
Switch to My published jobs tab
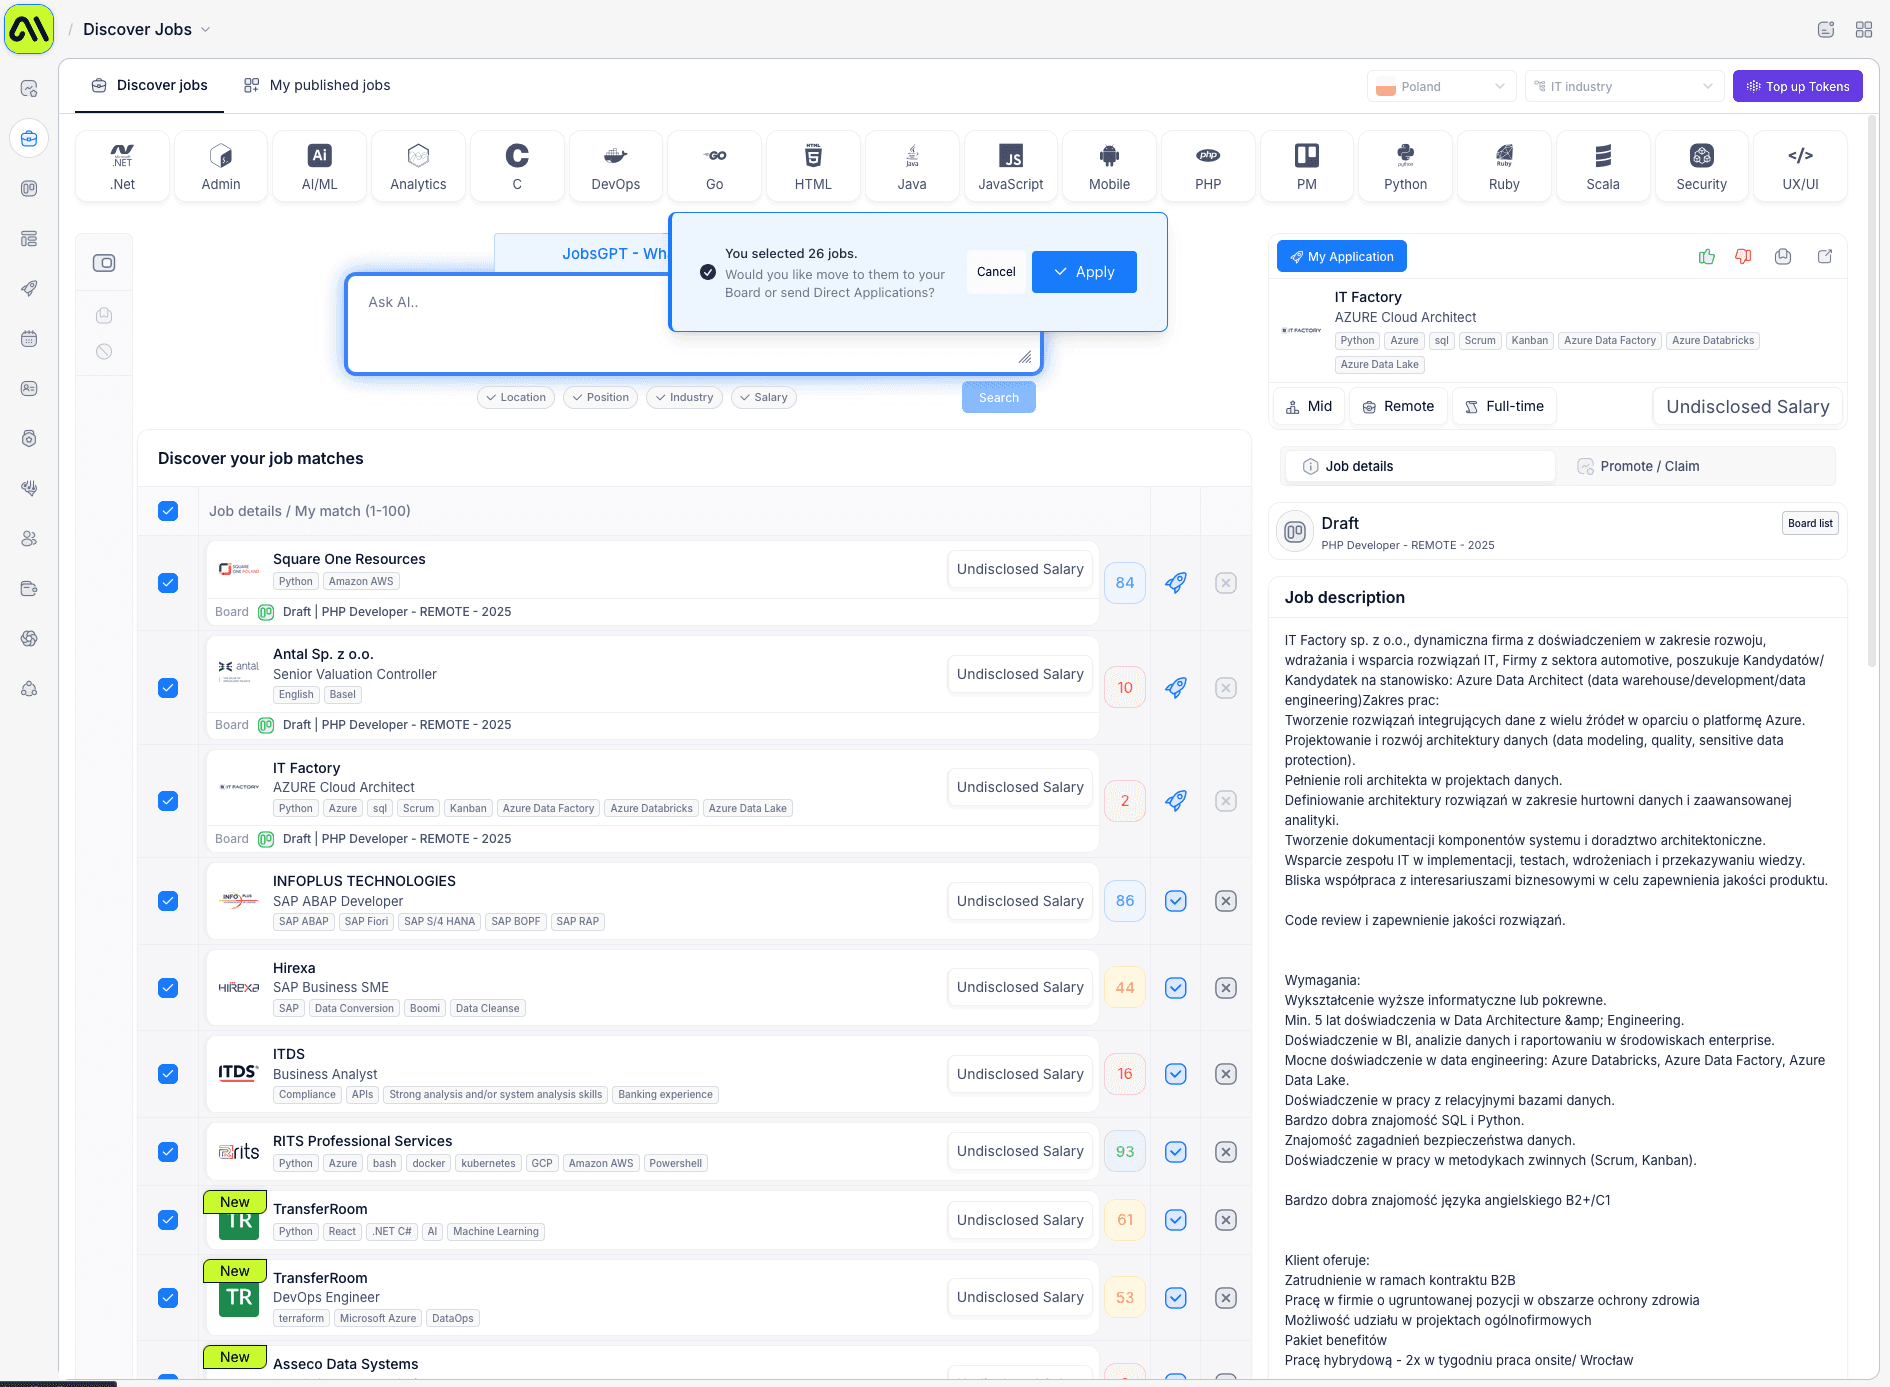pos(317,86)
